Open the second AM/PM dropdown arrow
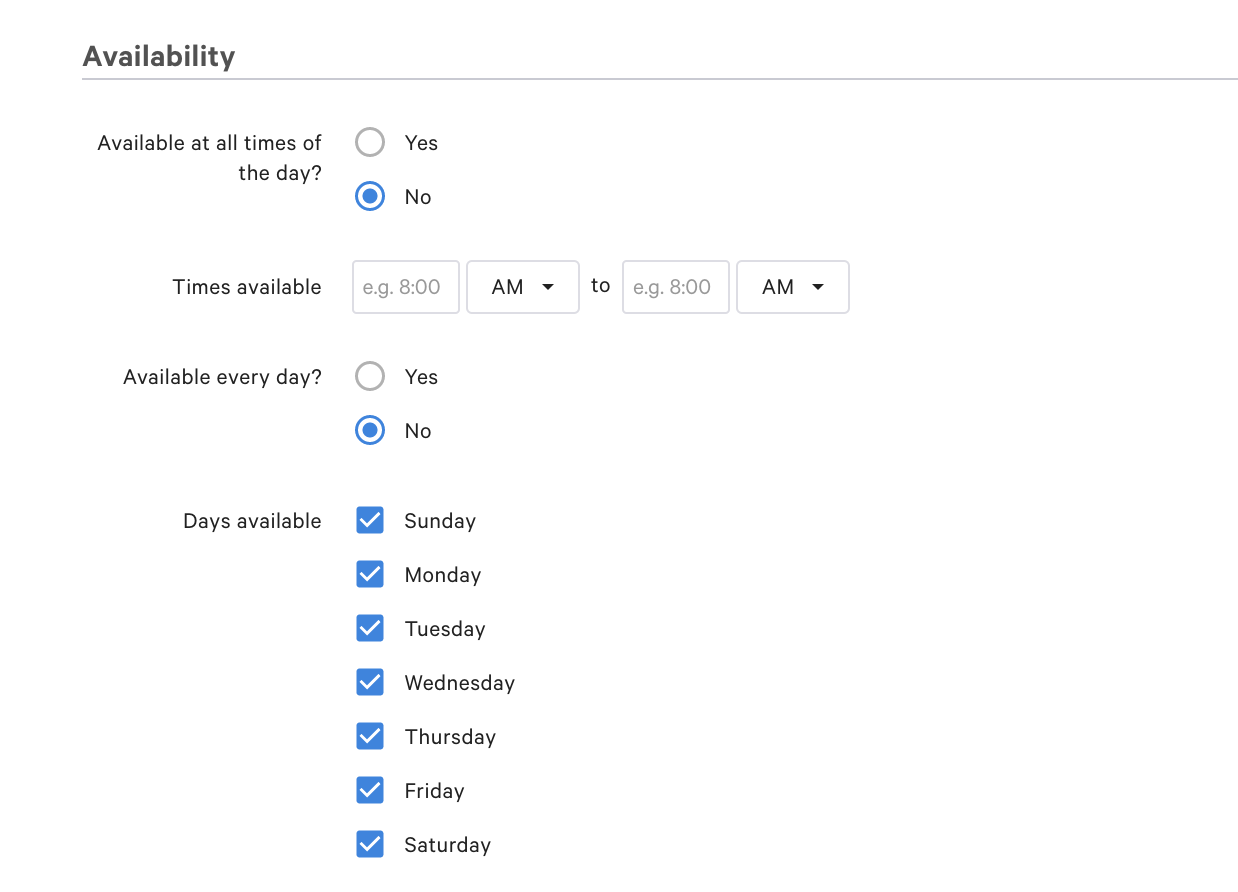The image size is (1238, 892). click(818, 287)
